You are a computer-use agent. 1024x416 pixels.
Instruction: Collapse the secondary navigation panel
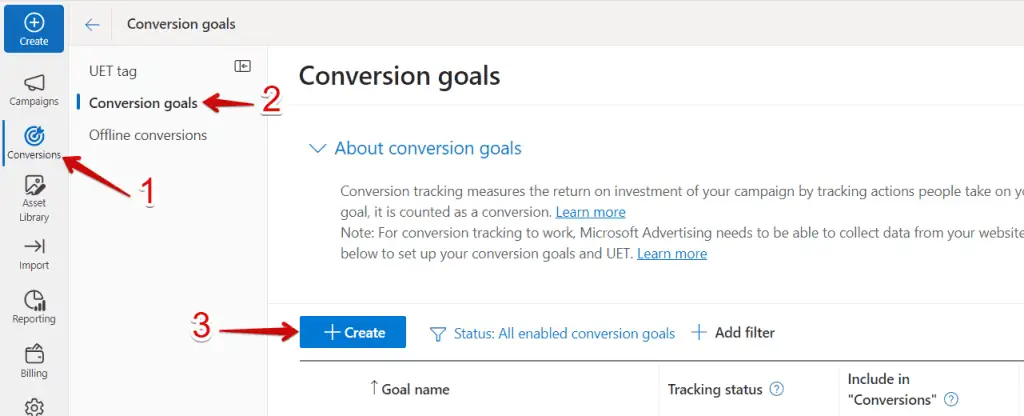click(x=242, y=66)
